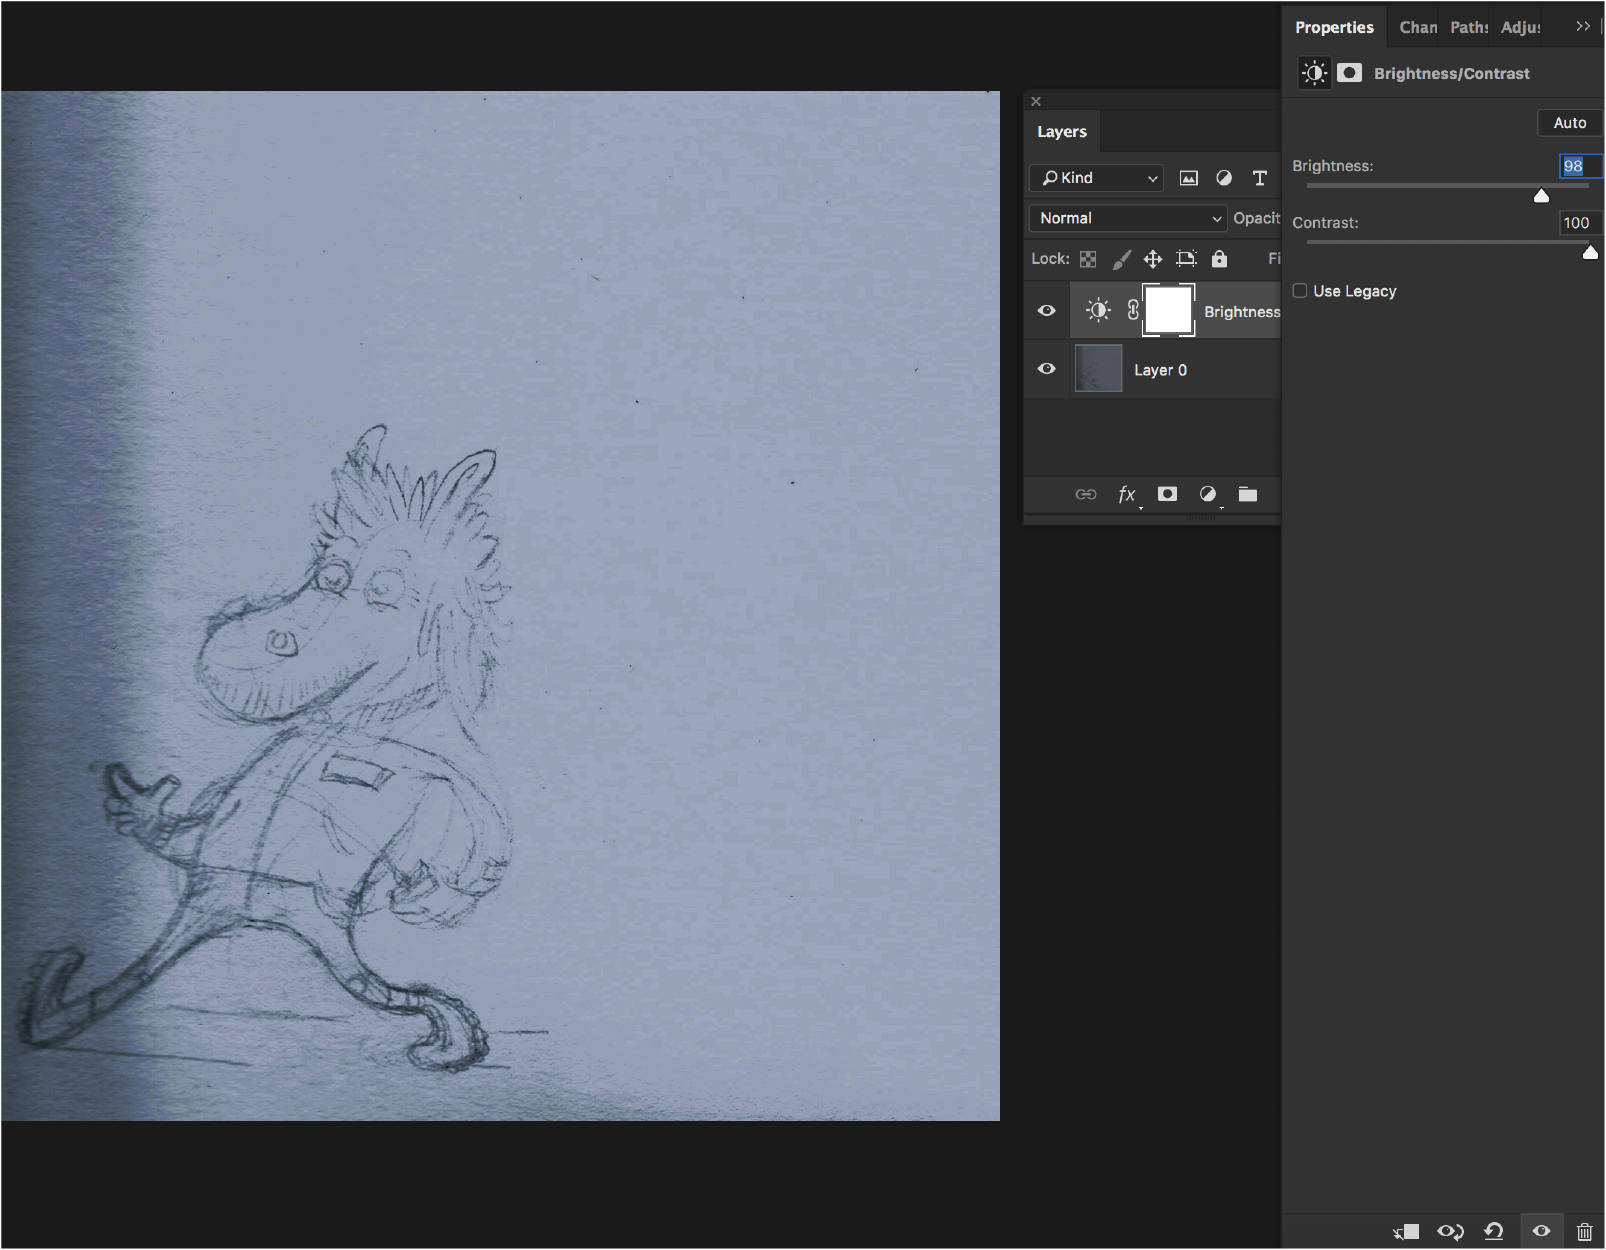
Task: Switch to the Channels tab
Action: point(1418,27)
